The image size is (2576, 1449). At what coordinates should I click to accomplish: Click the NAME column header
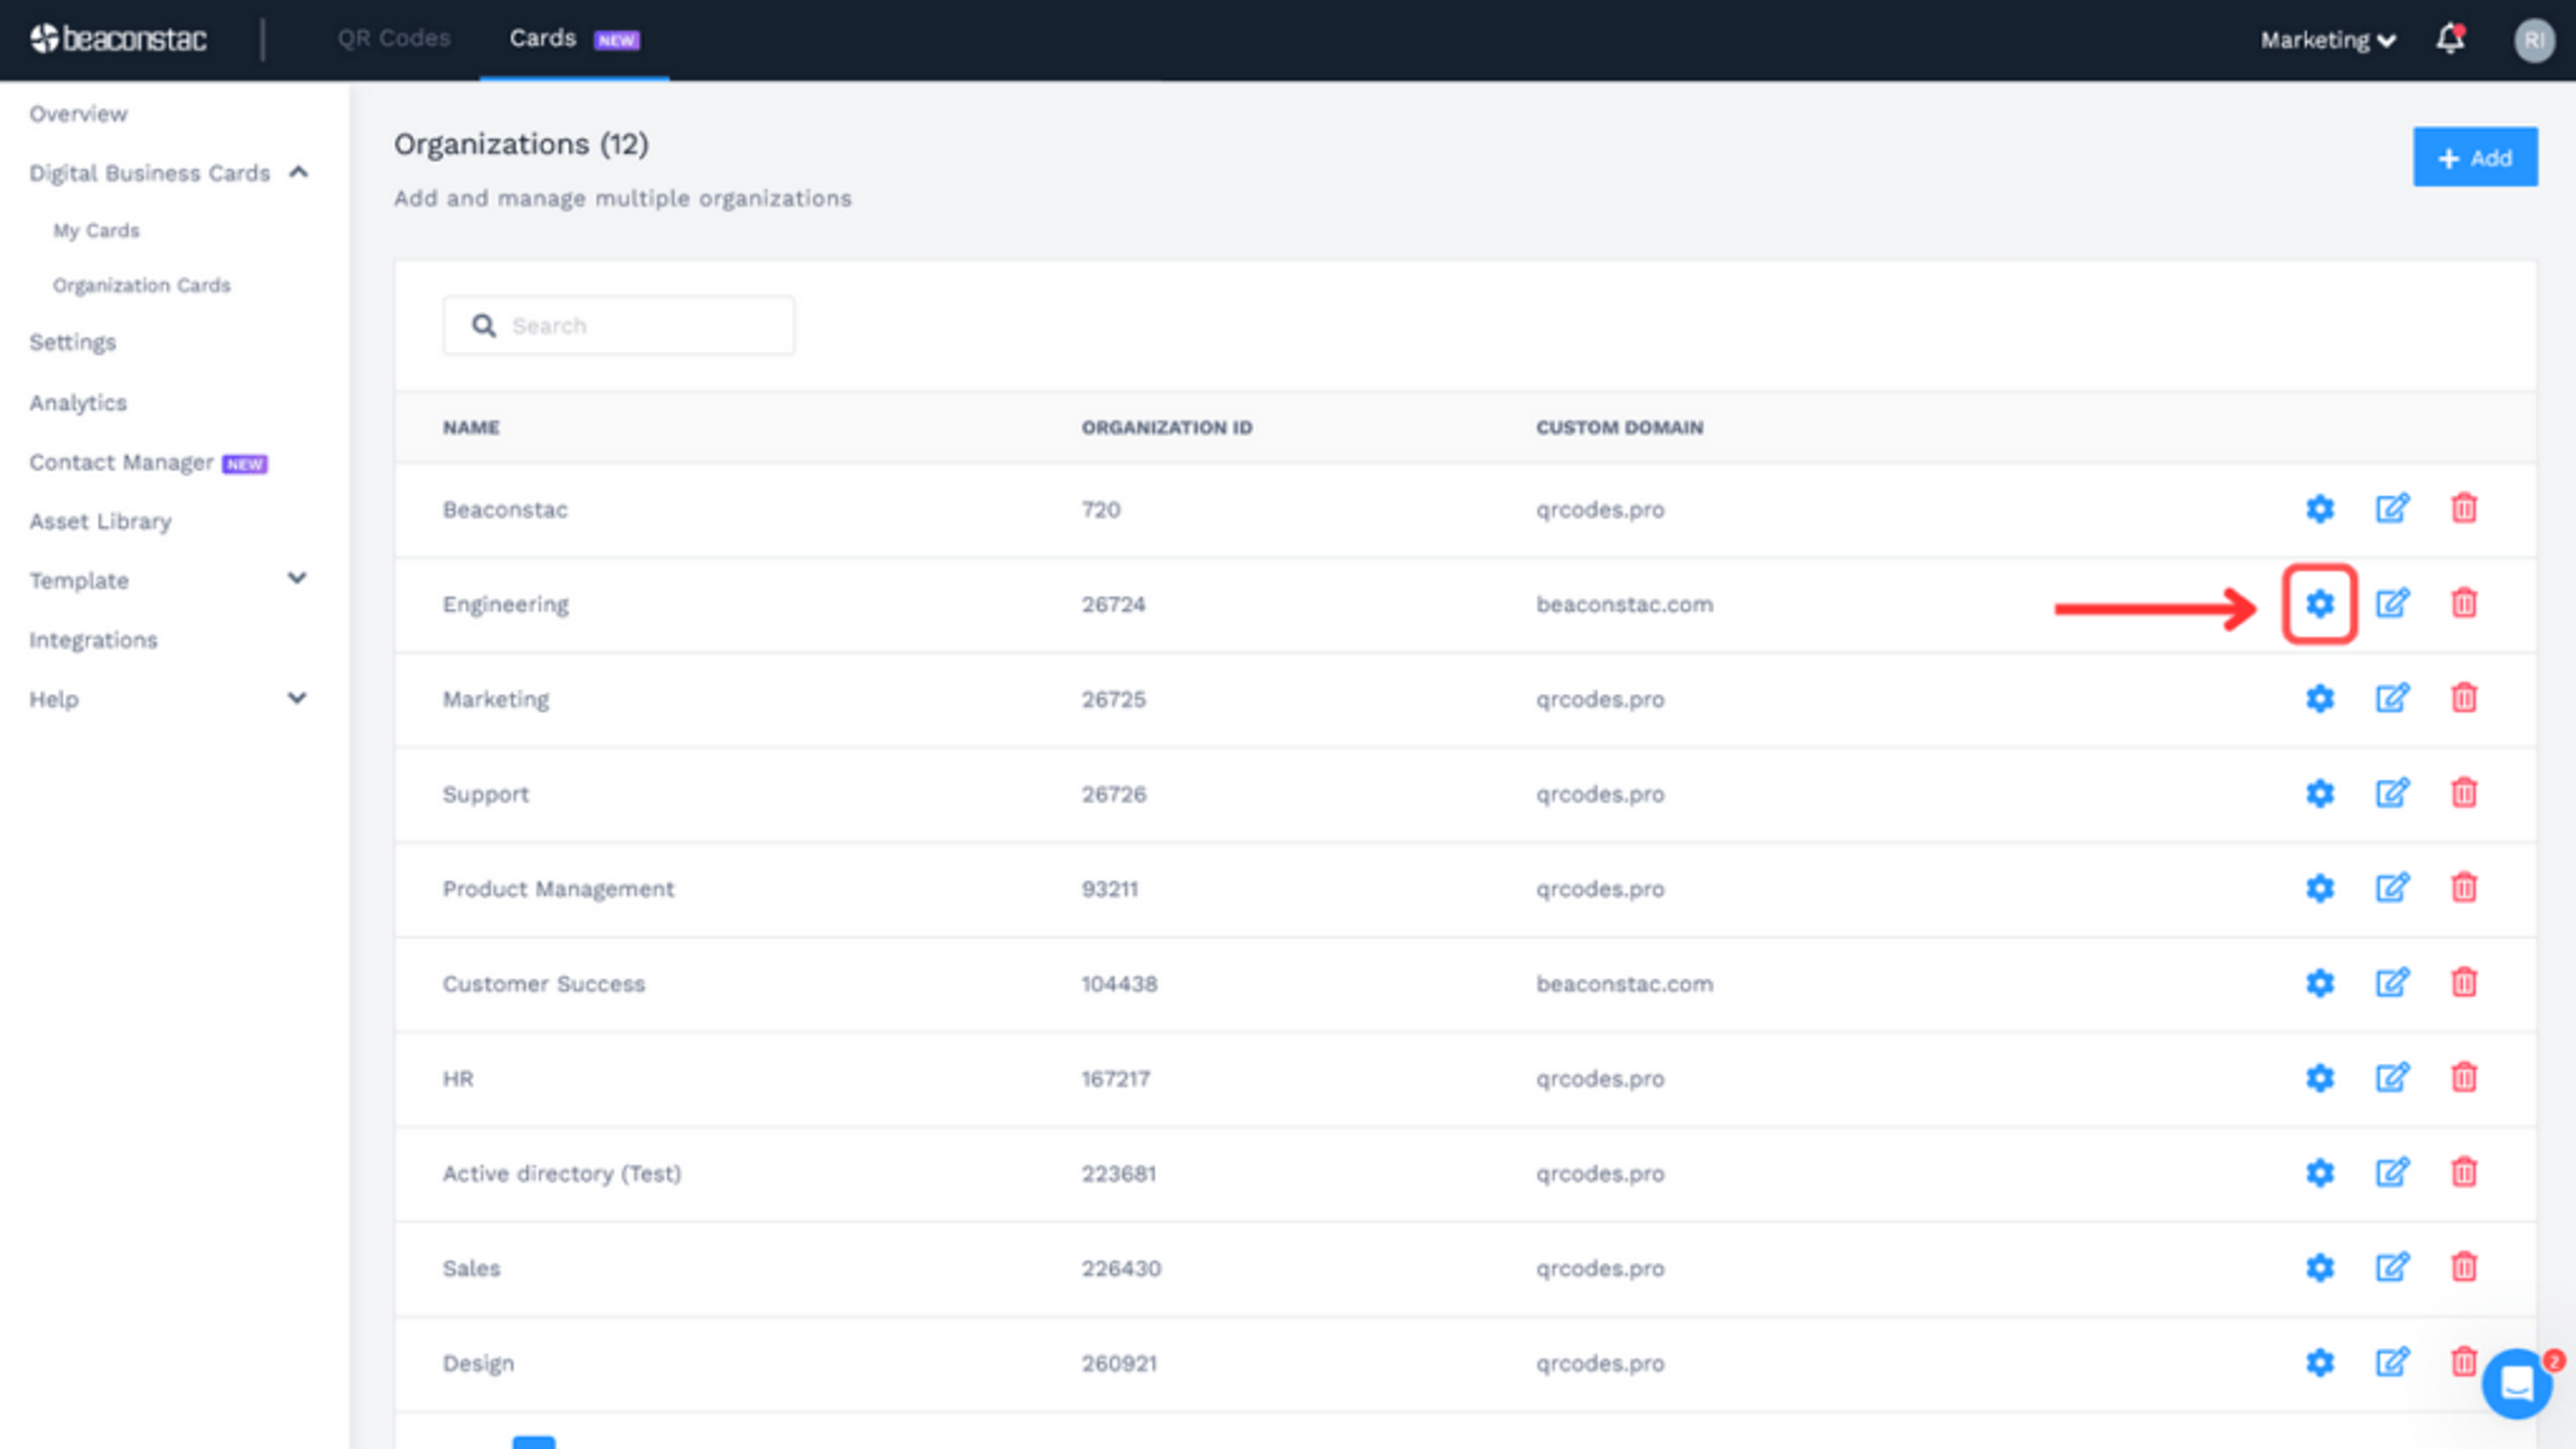point(471,427)
